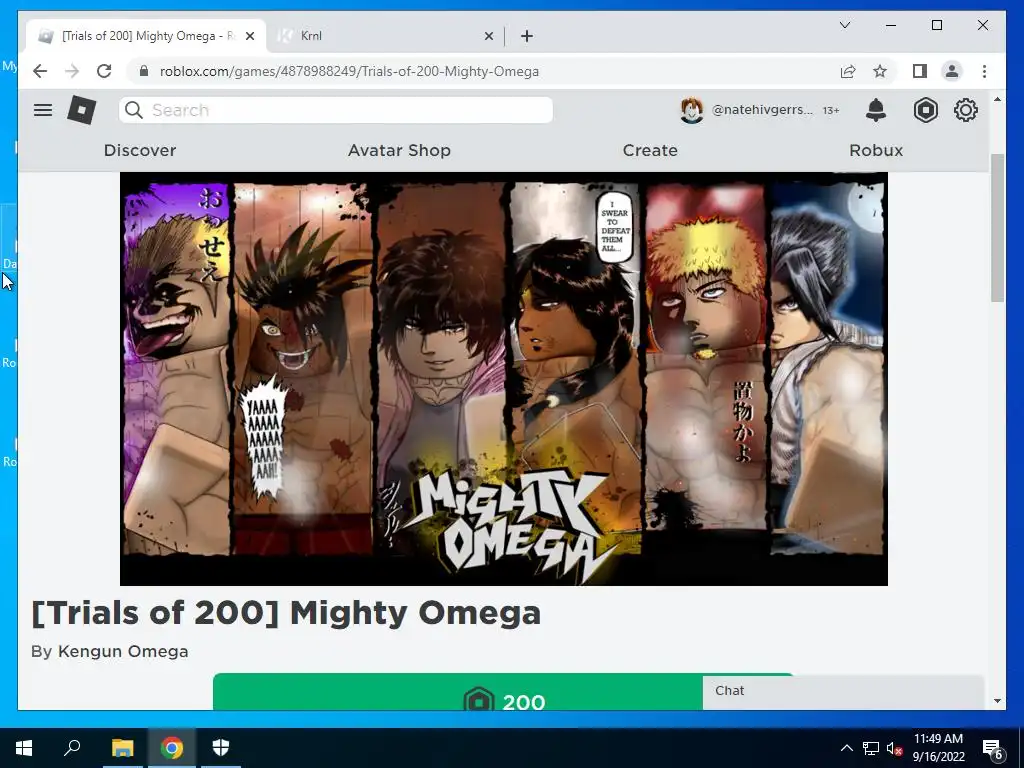Click the game title heading text
Screen dimensions: 1024x768
[x=286, y=613]
